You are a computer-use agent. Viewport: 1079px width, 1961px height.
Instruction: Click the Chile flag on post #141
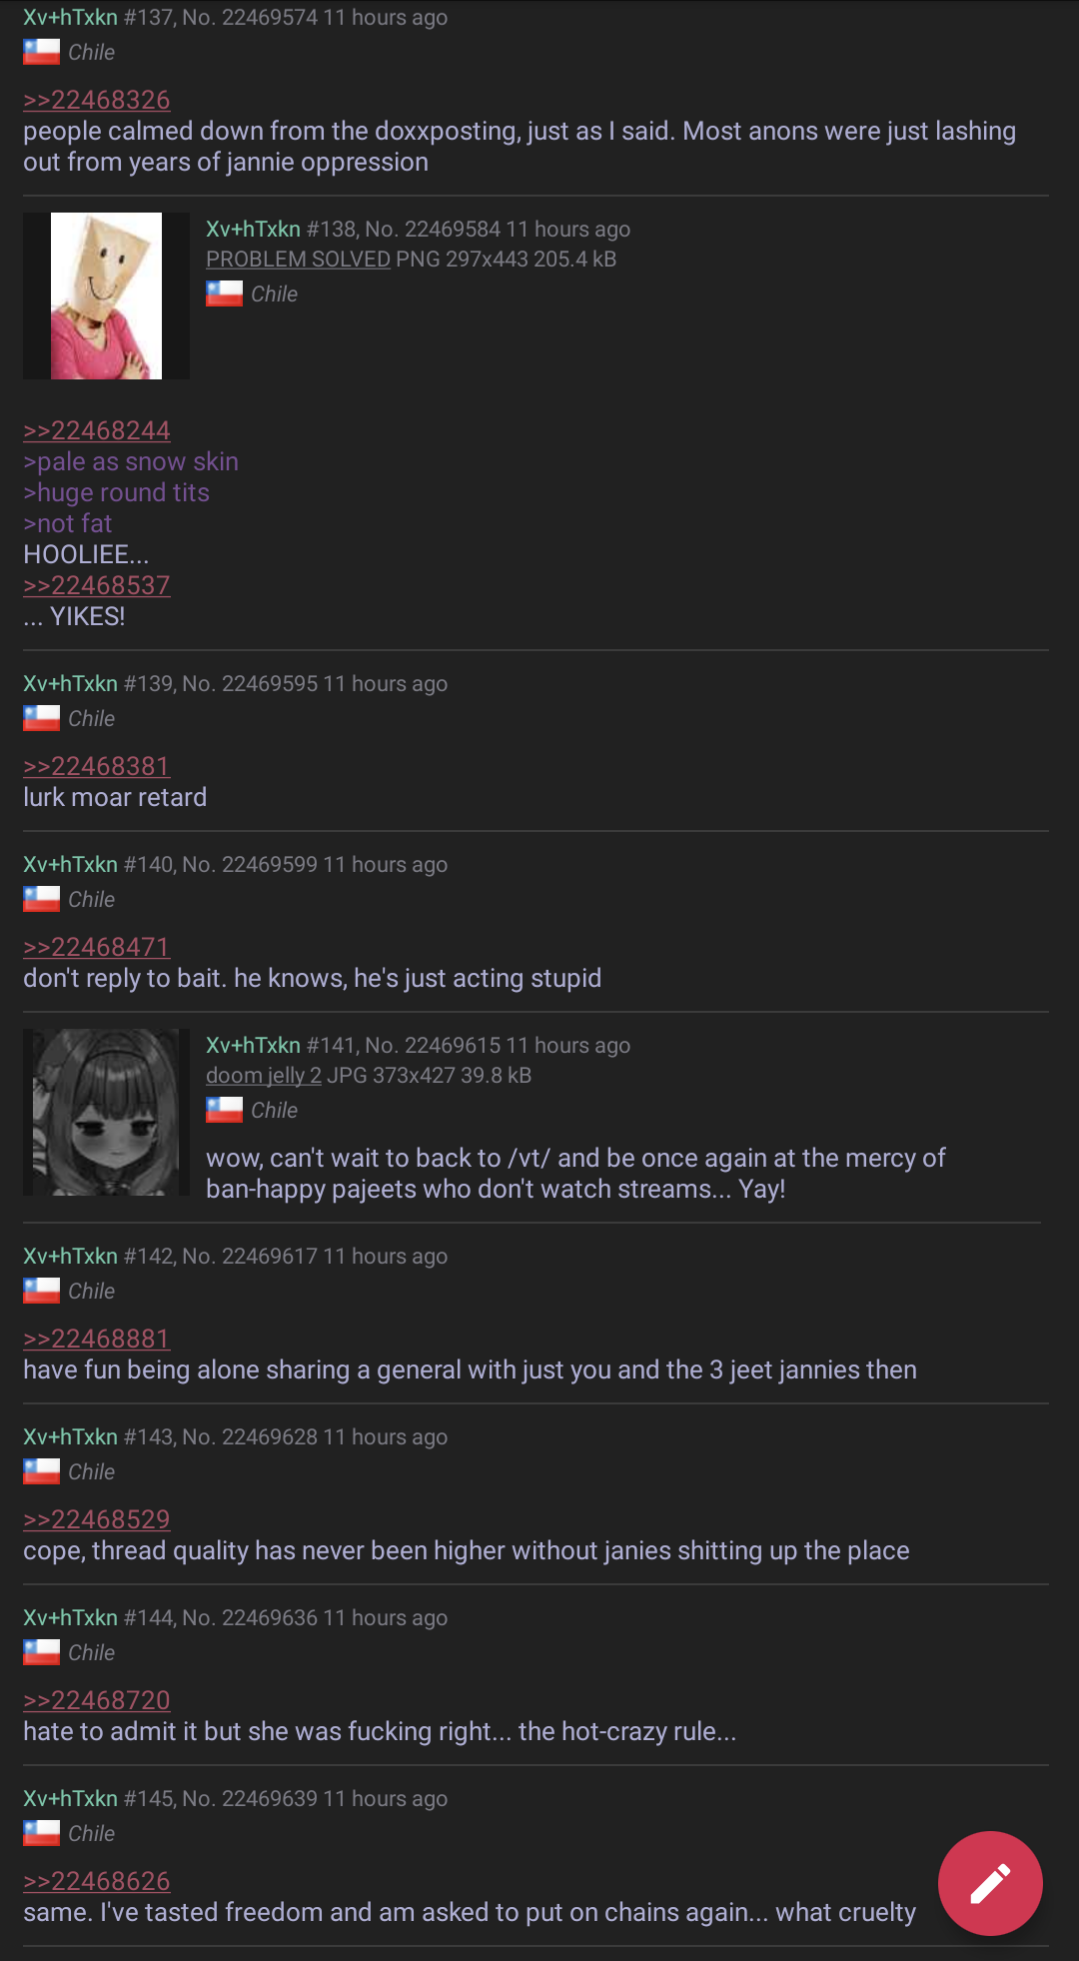[x=224, y=1110]
